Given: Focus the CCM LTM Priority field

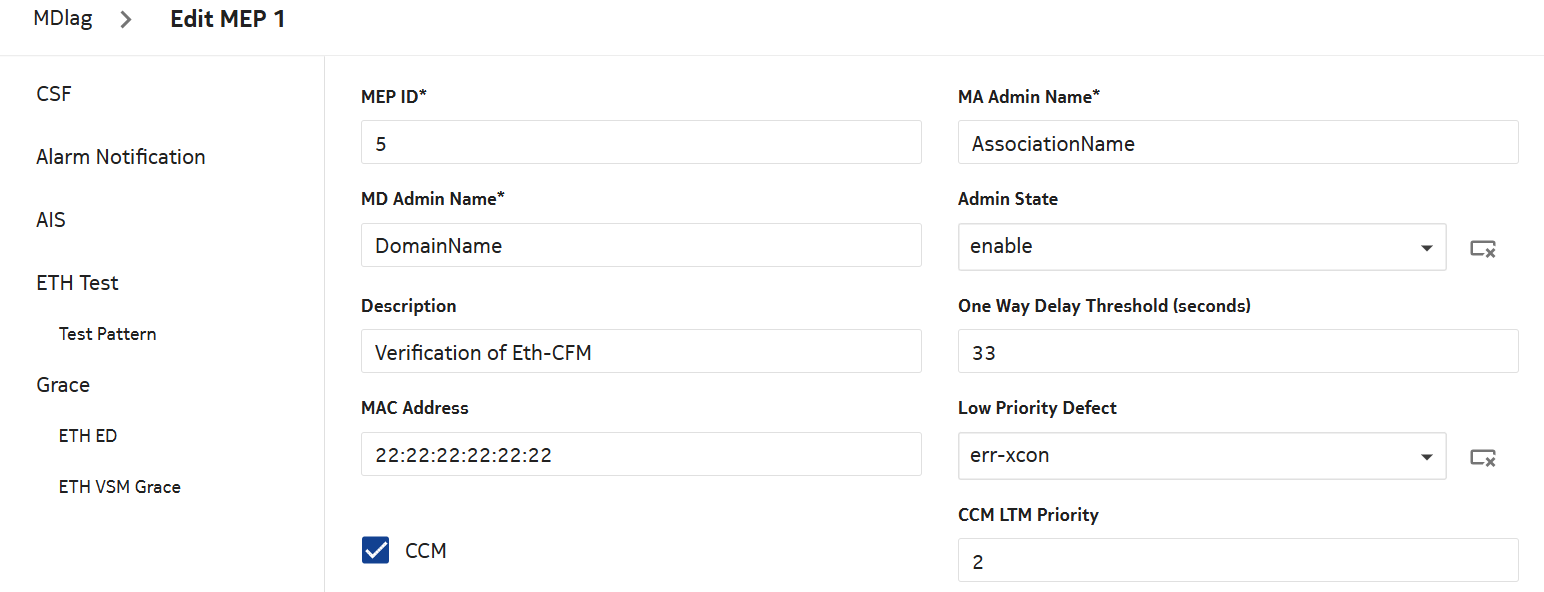Looking at the screenshot, I should point(1237,561).
